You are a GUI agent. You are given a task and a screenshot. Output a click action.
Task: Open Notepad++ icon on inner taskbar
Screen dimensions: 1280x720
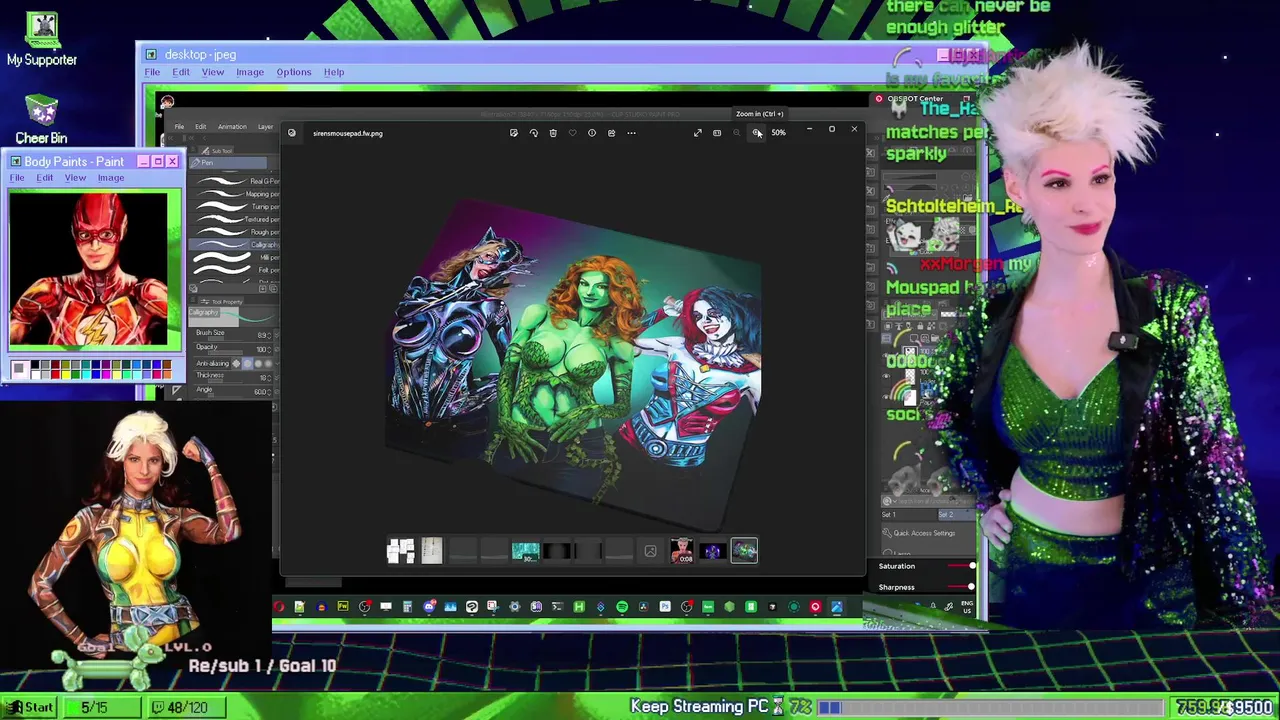point(300,607)
